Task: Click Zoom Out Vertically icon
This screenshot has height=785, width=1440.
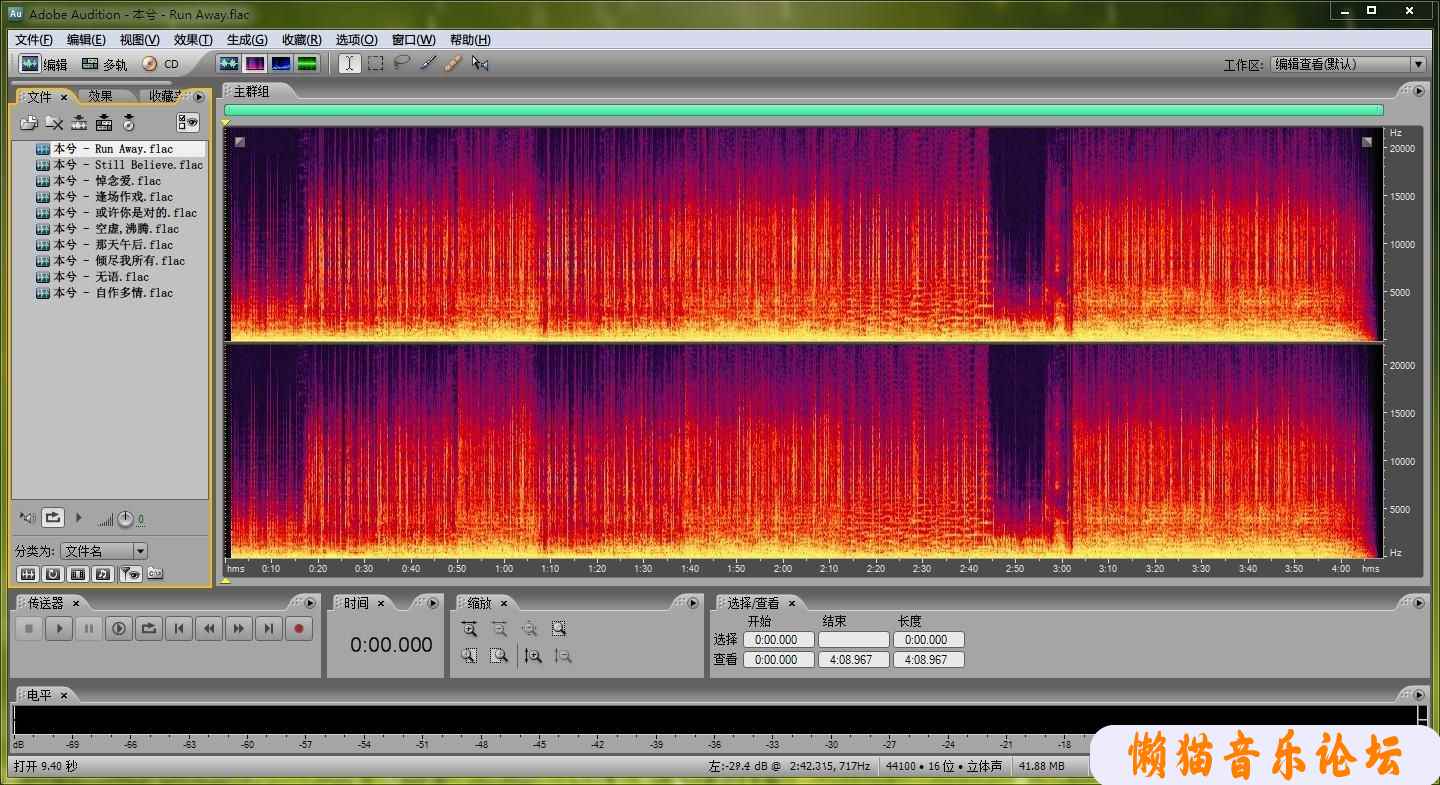Action: (563, 656)
